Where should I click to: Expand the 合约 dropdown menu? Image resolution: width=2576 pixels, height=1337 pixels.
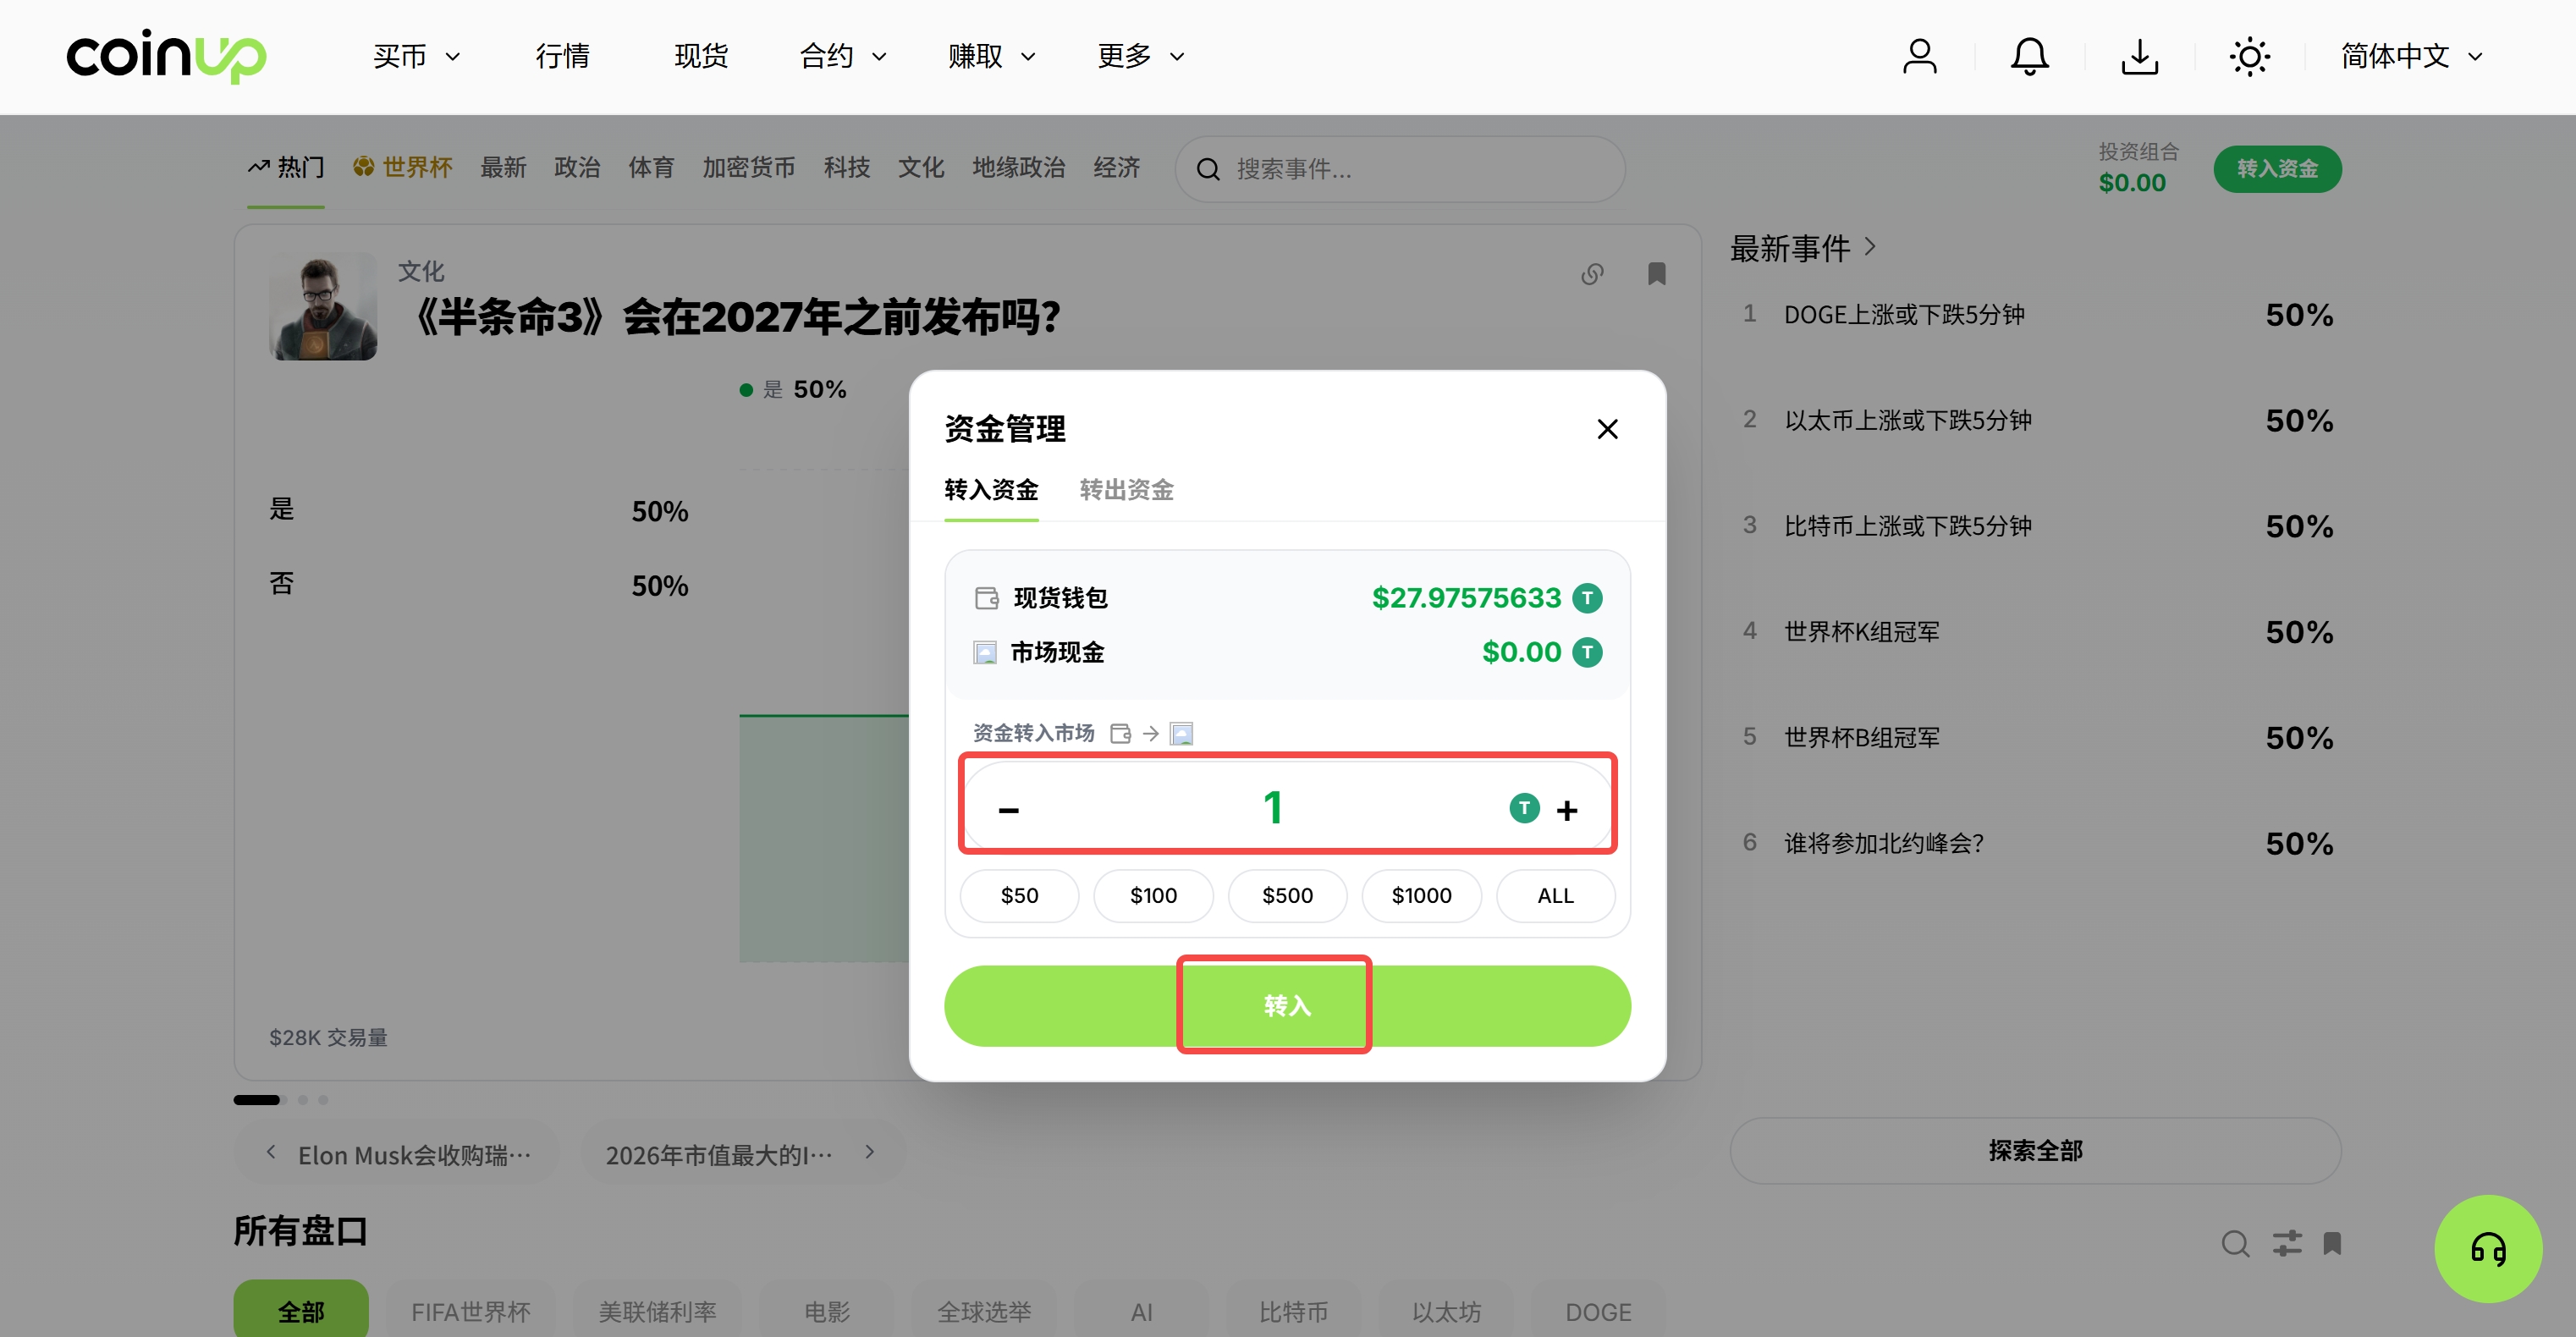pos(843,56)
